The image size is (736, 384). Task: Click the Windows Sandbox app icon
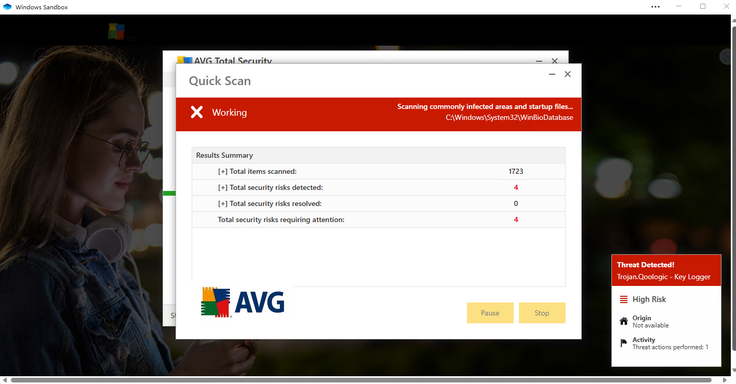pos(7,7)
